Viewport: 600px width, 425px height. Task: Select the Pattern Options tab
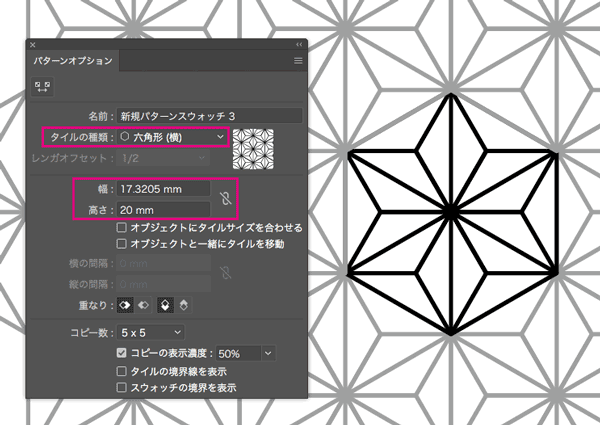[73, 61]
